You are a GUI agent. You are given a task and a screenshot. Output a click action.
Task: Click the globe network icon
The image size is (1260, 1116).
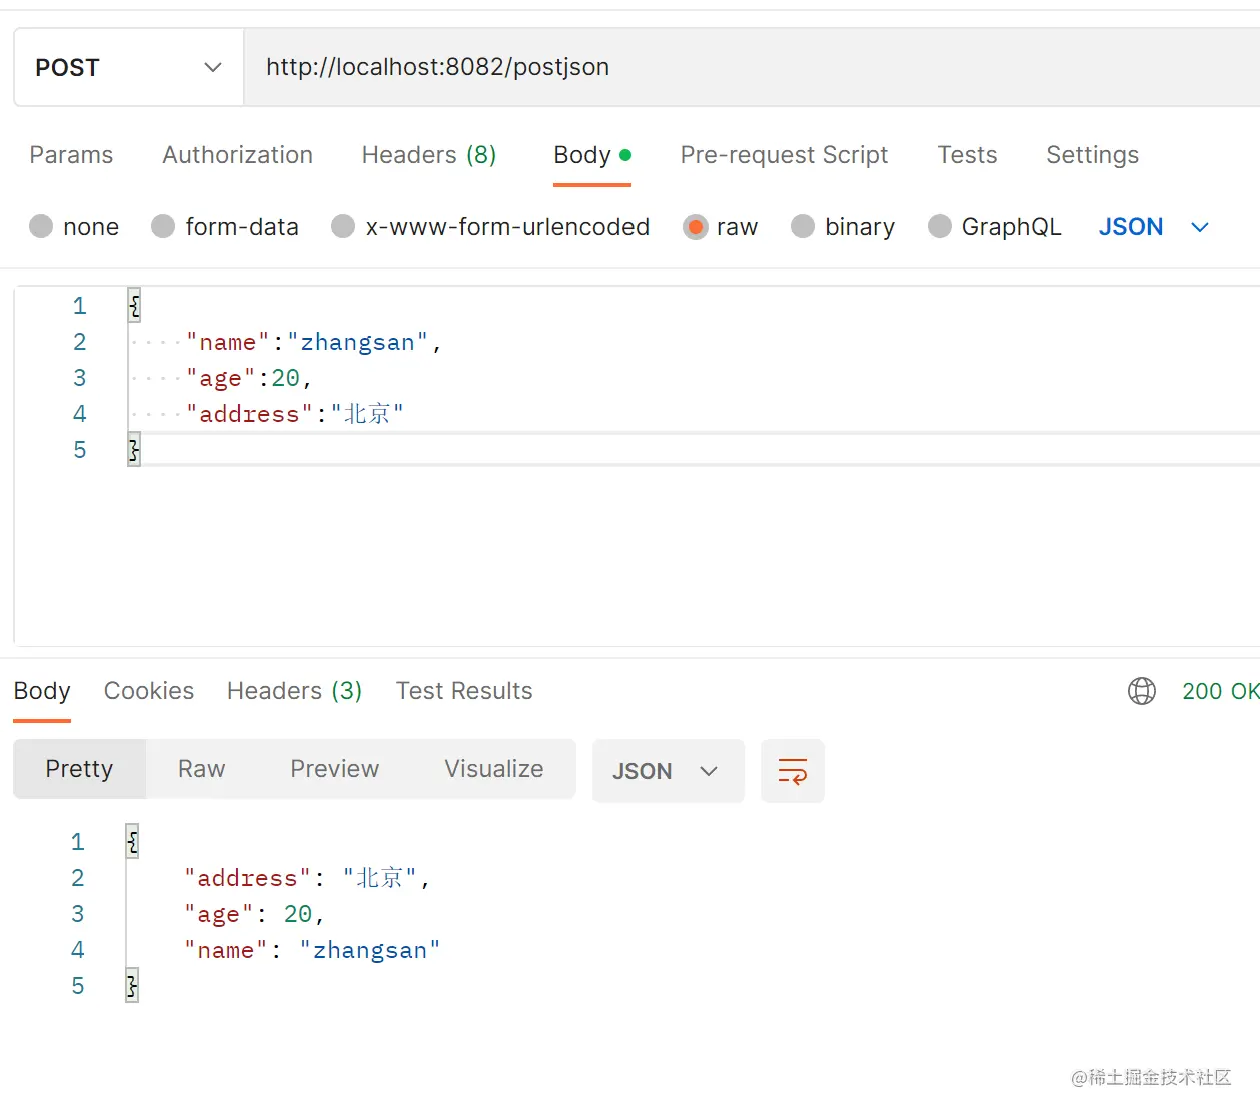pyautogui.click(x=1141, y=691)
